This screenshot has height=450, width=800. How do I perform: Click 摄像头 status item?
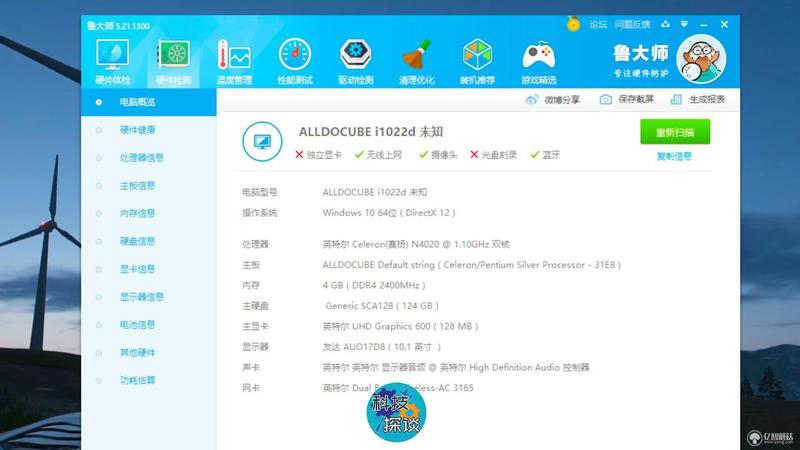point(438,155)
